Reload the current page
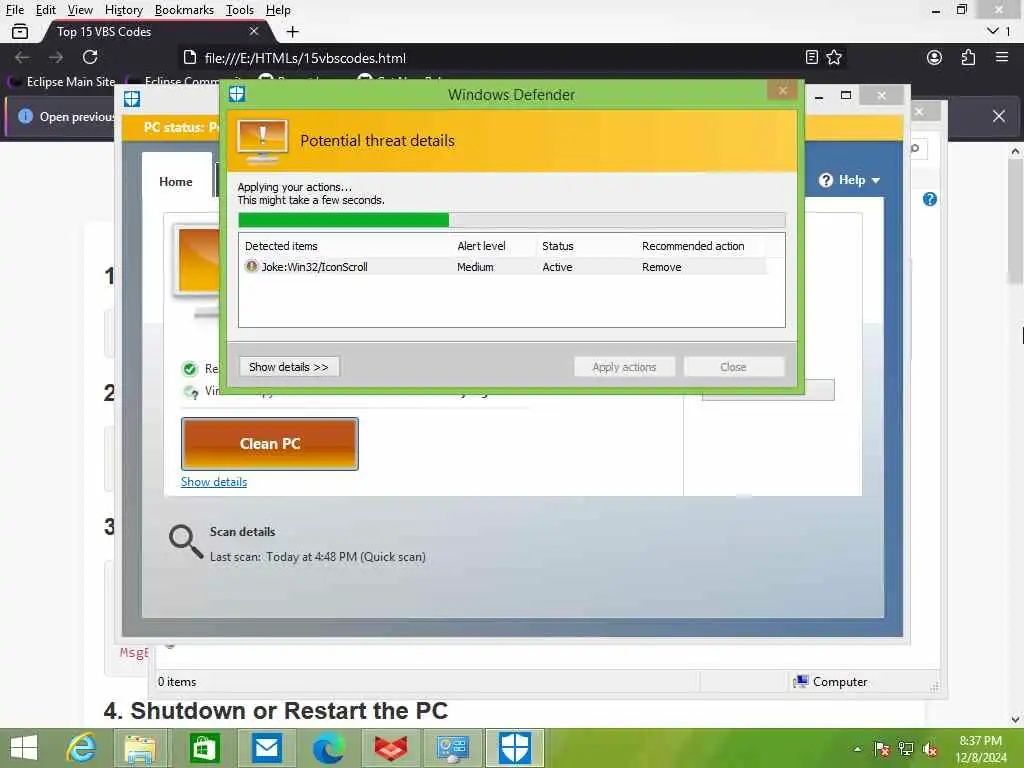 tap(90, 57)
